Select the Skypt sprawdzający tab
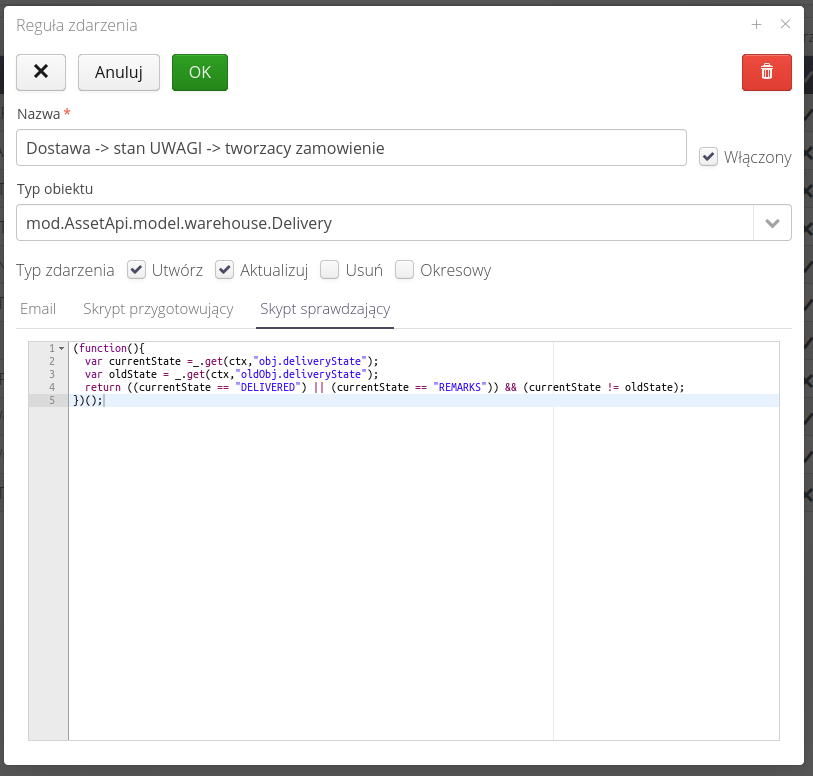 click(x=325, y=309)
